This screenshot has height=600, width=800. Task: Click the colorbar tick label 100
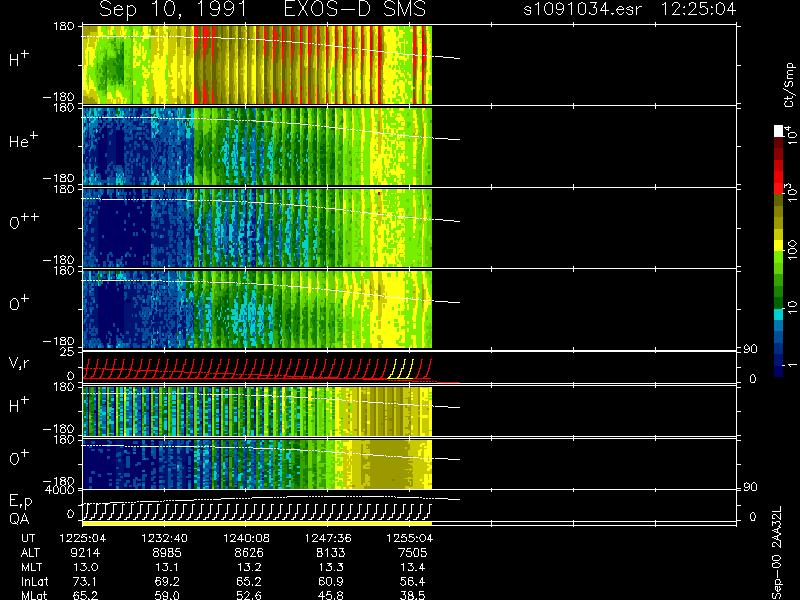792,250
